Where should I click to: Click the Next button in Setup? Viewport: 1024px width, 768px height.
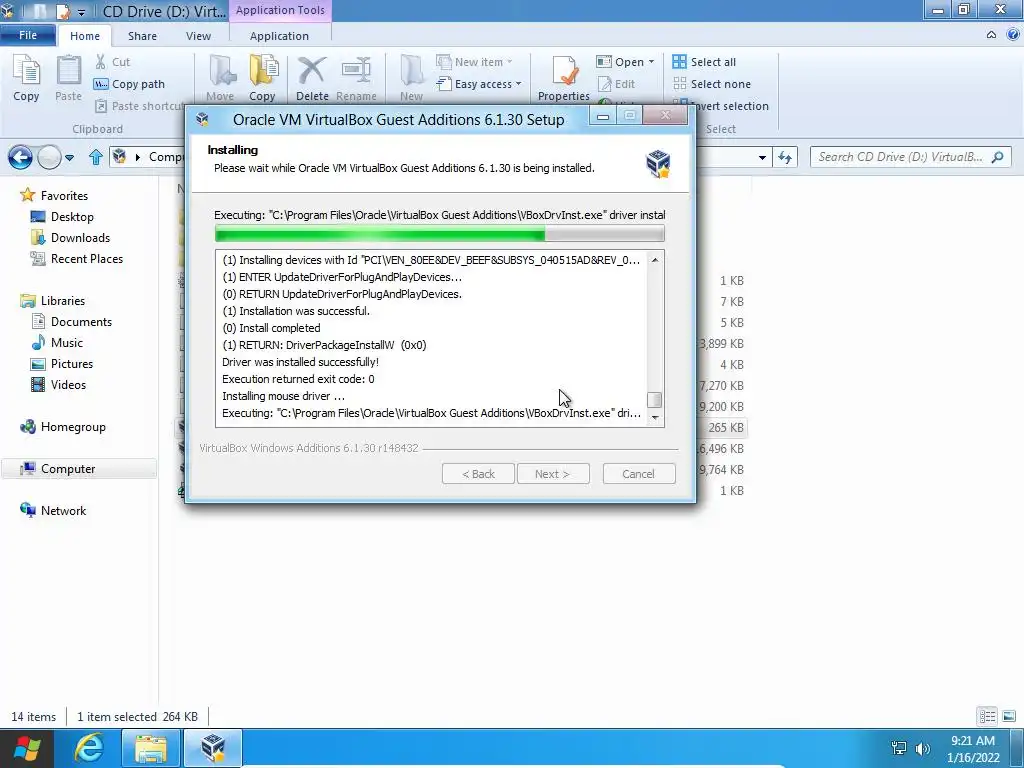click(552, 474)
